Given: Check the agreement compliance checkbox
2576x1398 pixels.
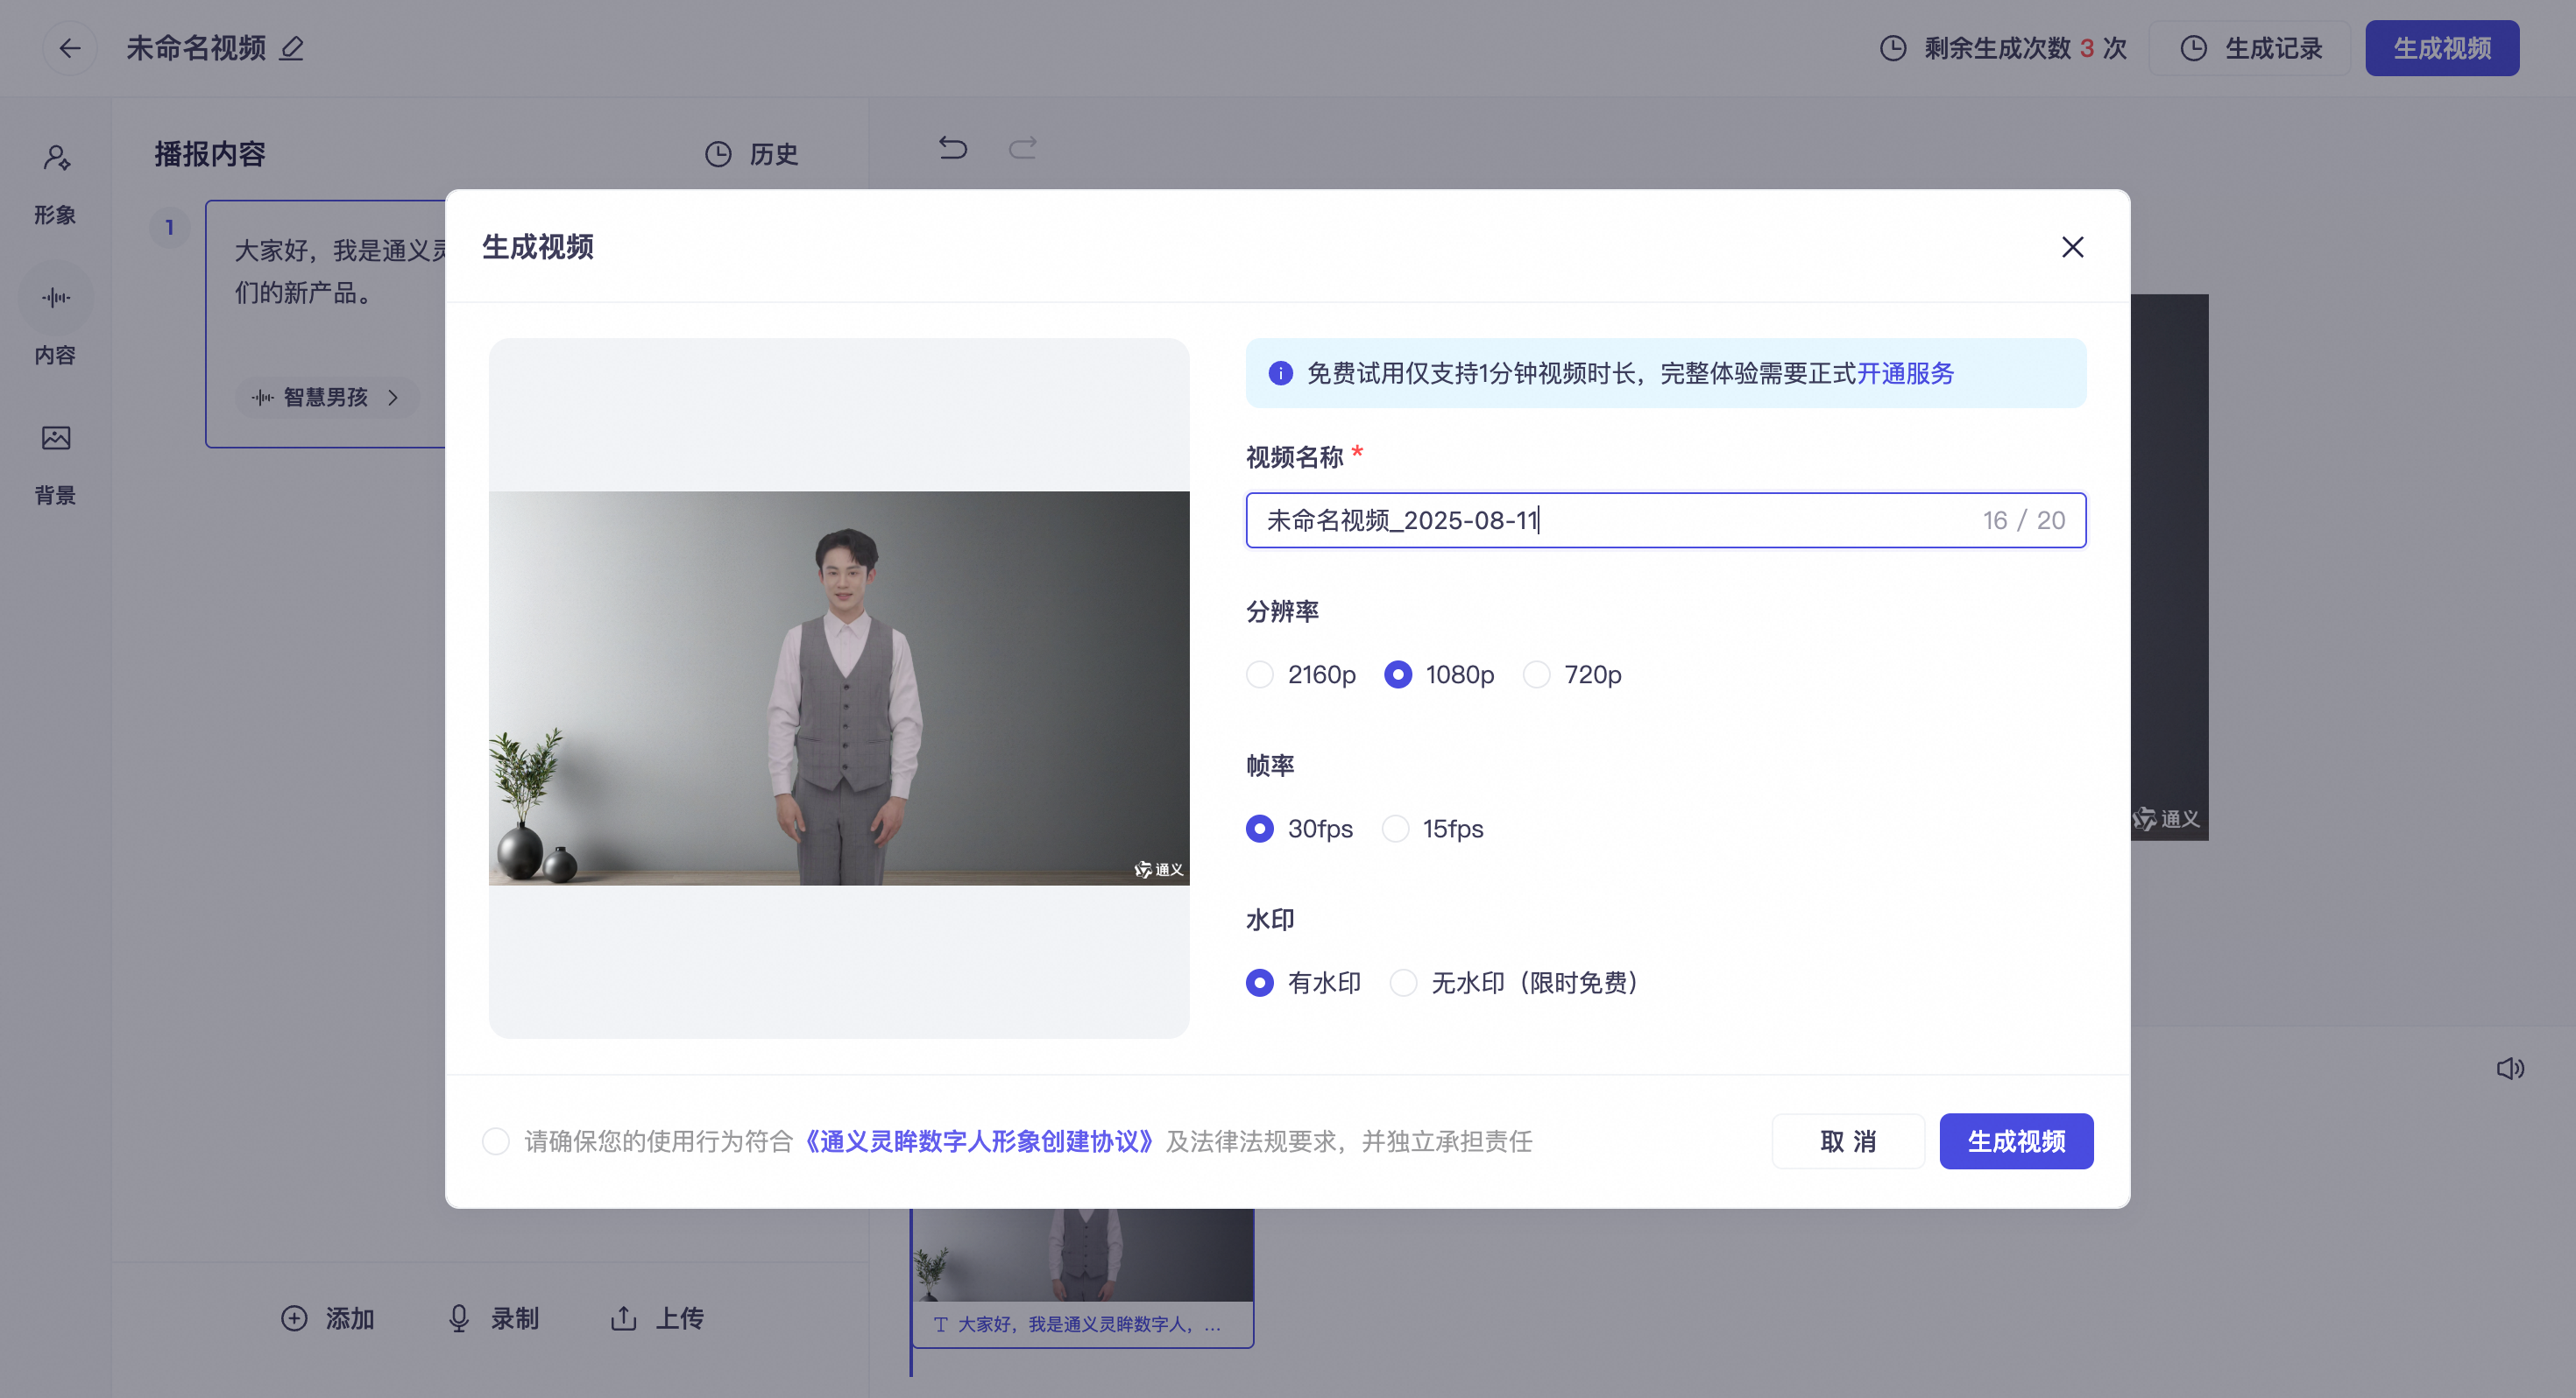Looking at the screenshot, I should [x=496, y=1141].
